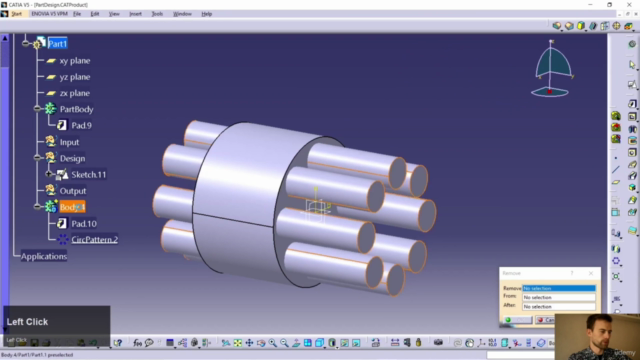The width and height of the screenshot is (640, 360).
Task: Toggle Swap Visible Space
Action: point(356,343)
